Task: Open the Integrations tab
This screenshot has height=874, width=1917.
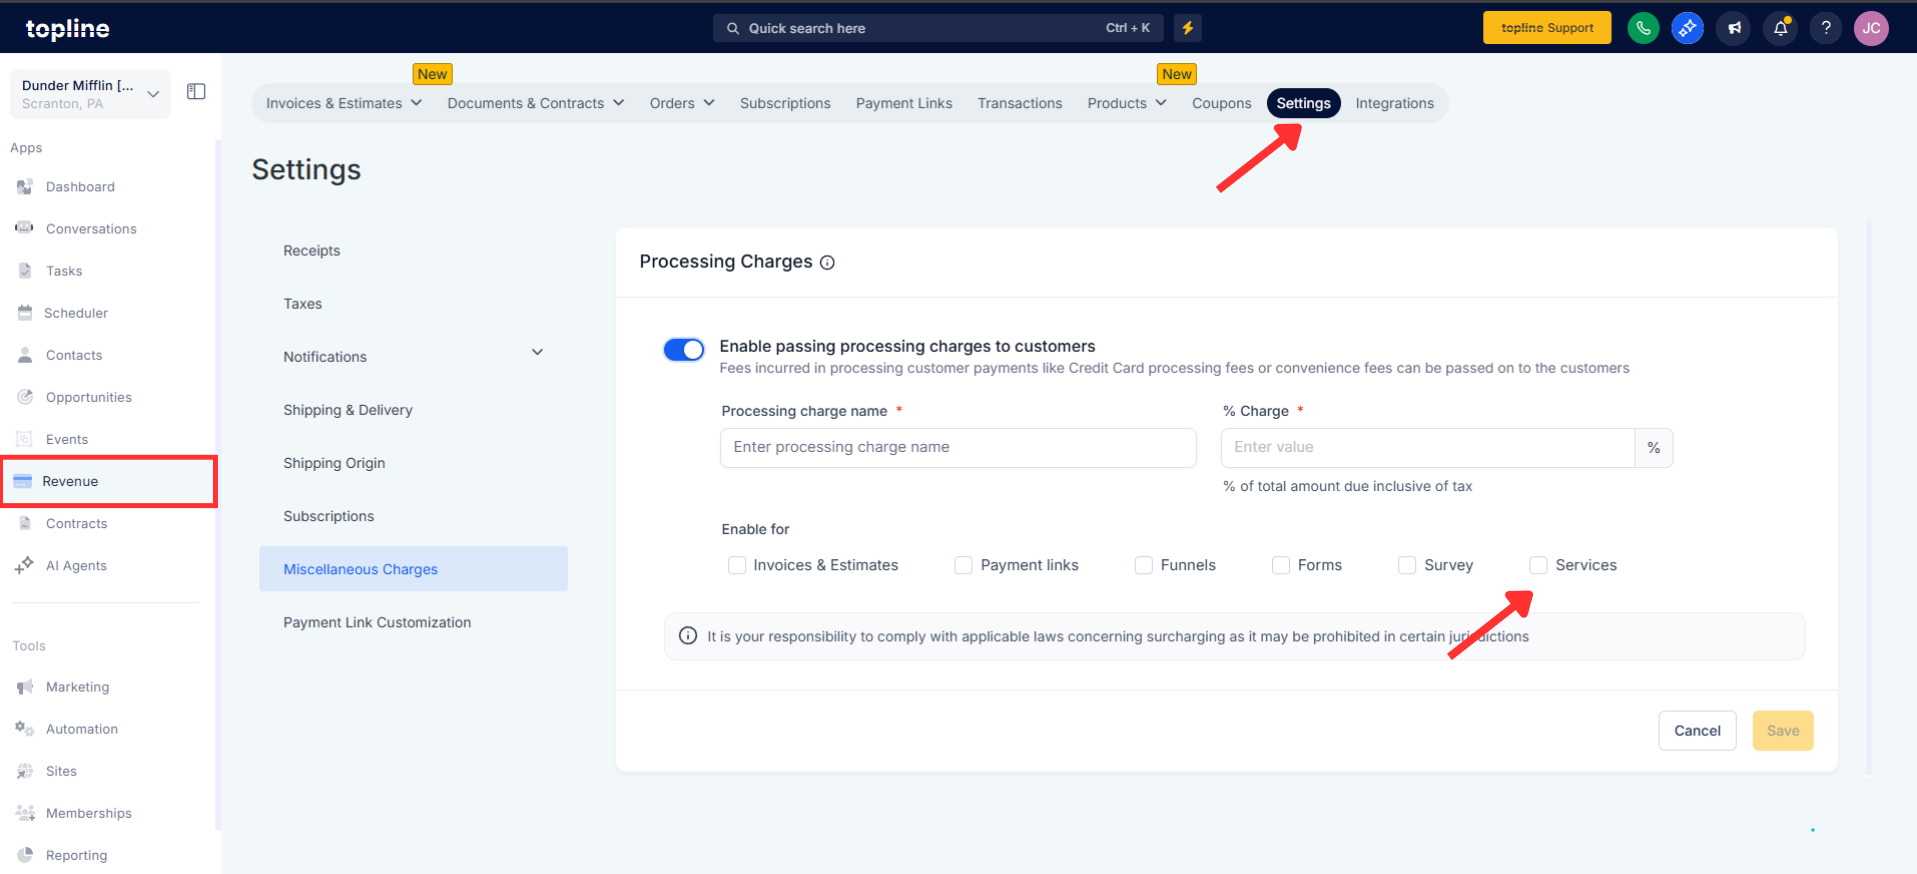Action: point(1395,103)
